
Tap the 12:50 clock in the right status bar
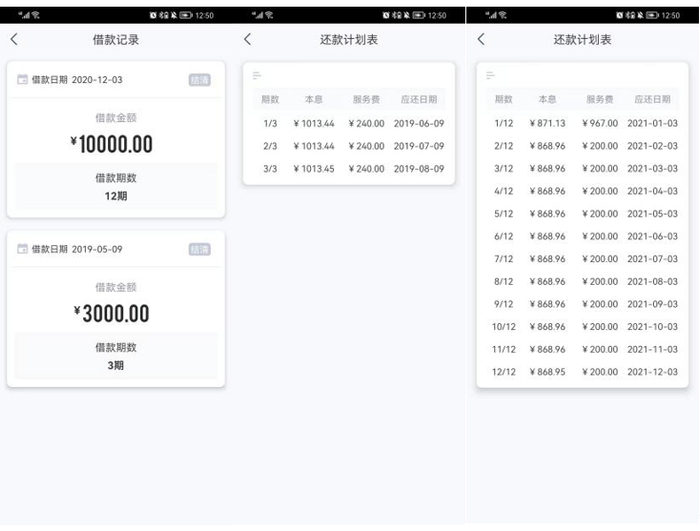click(671, 15)
